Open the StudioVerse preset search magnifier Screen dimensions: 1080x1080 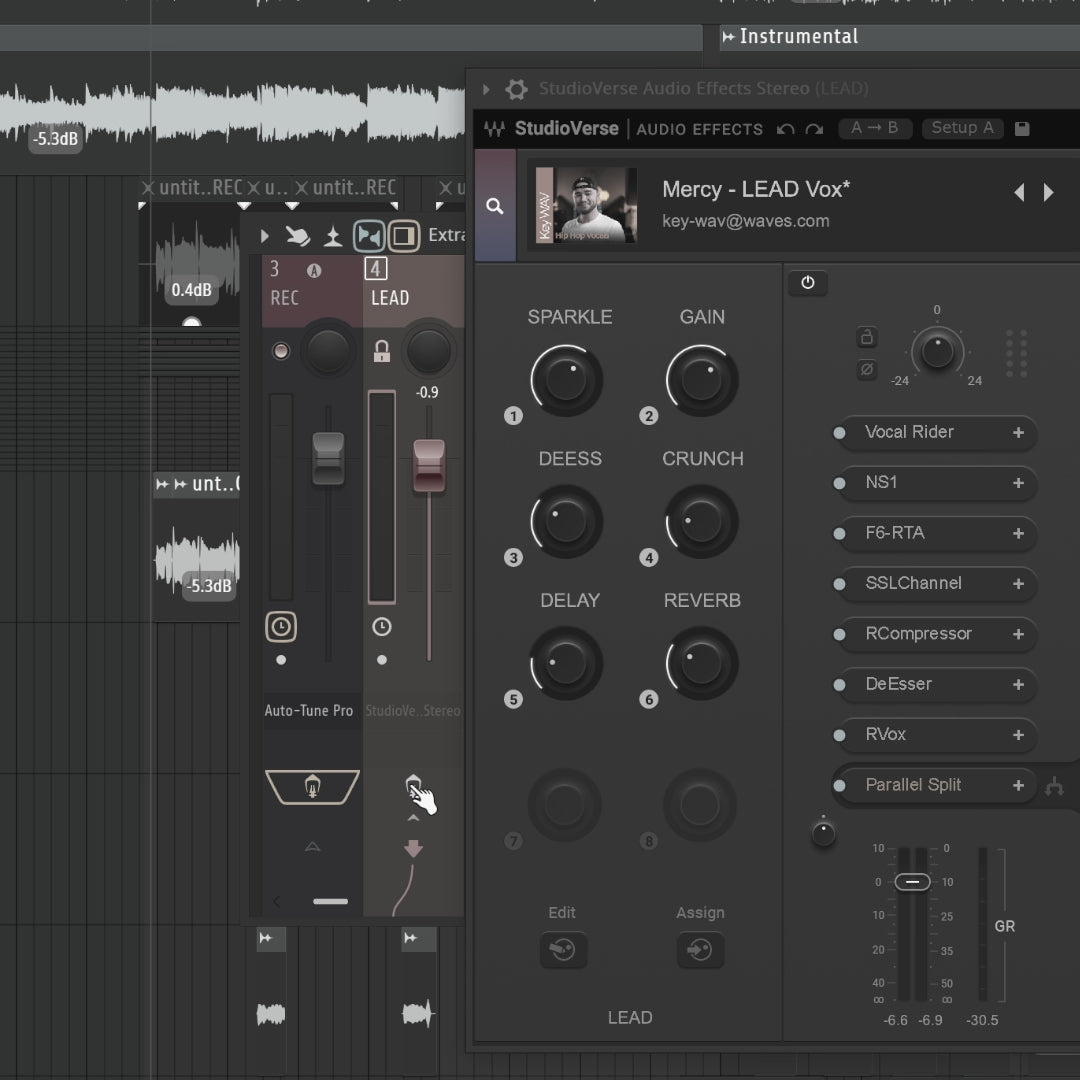494,206
